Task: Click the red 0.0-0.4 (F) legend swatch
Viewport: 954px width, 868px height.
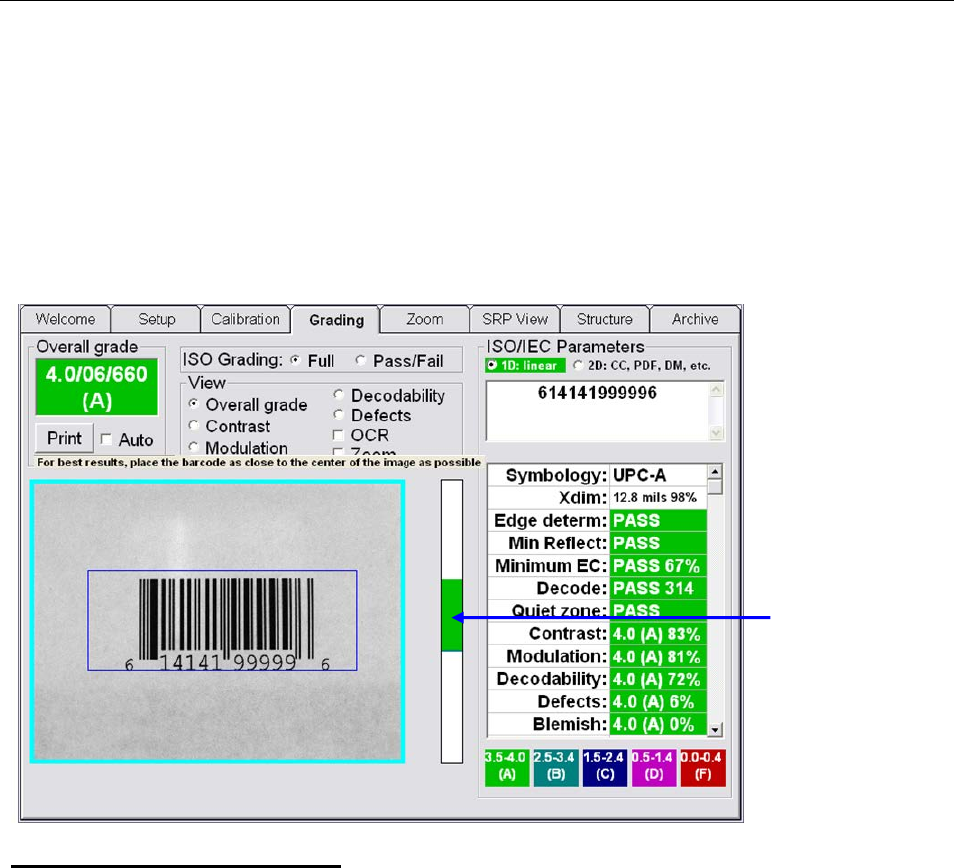Action: (x=703, y=768)
